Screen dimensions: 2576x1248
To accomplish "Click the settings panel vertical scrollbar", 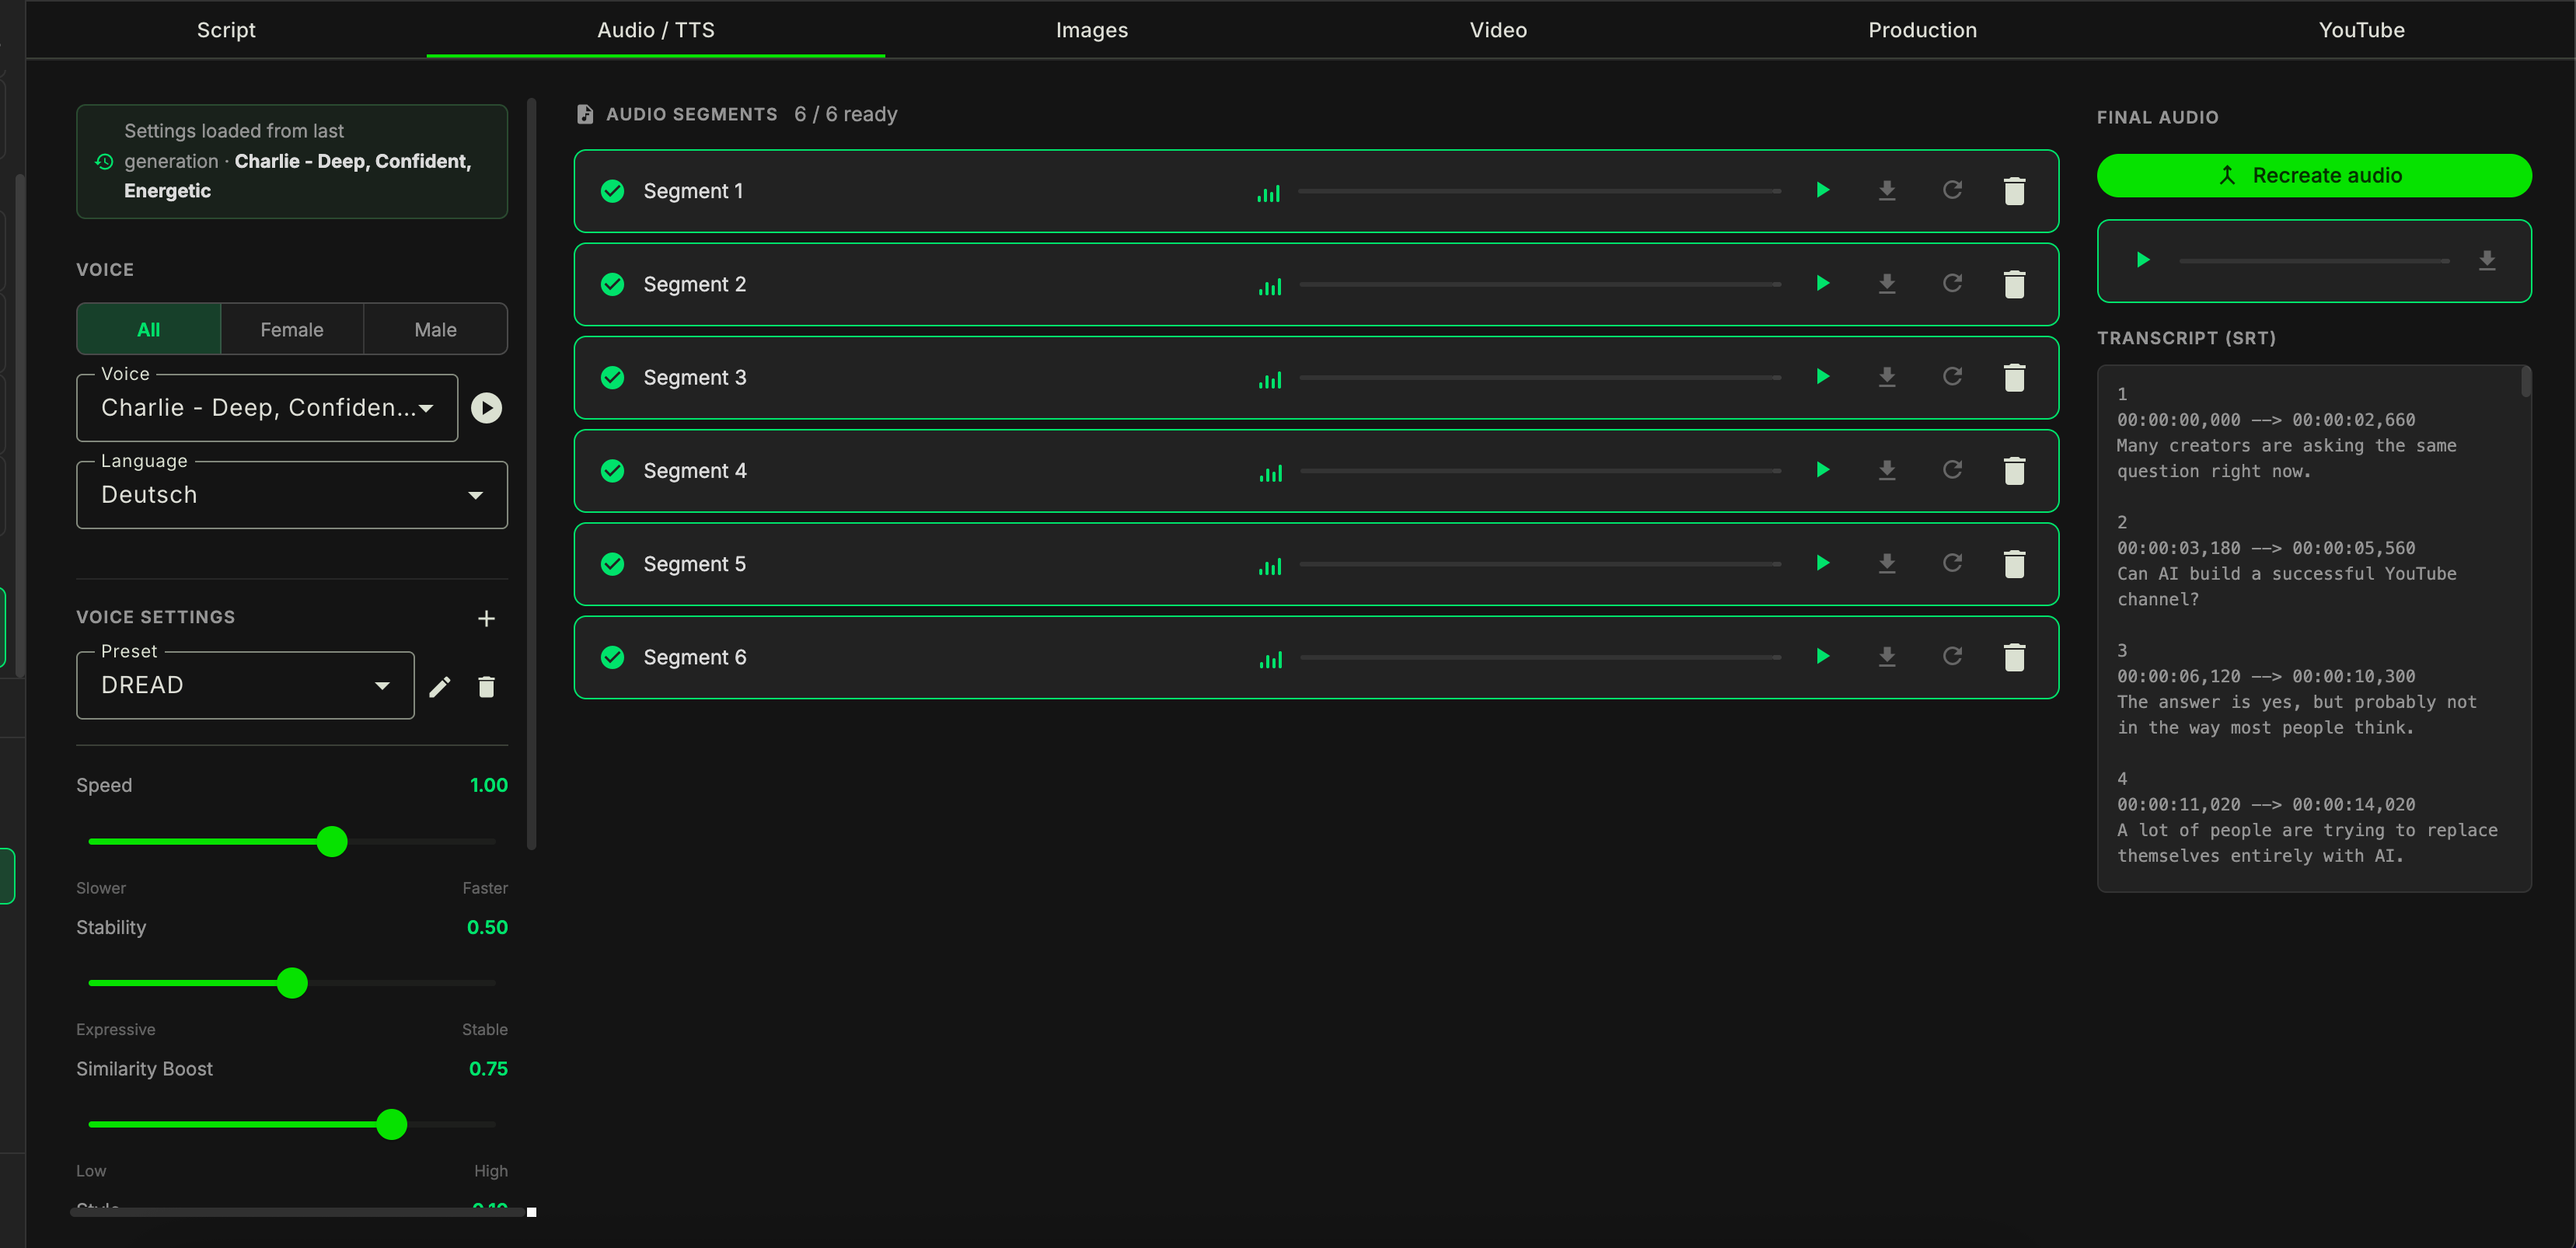I will tap(532, 473).
